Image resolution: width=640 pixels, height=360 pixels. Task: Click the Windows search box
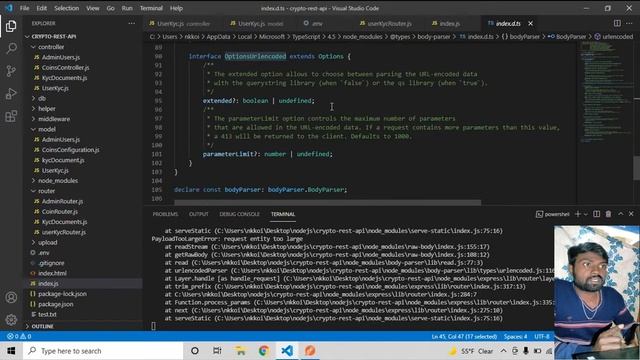(x=103, y=351)
